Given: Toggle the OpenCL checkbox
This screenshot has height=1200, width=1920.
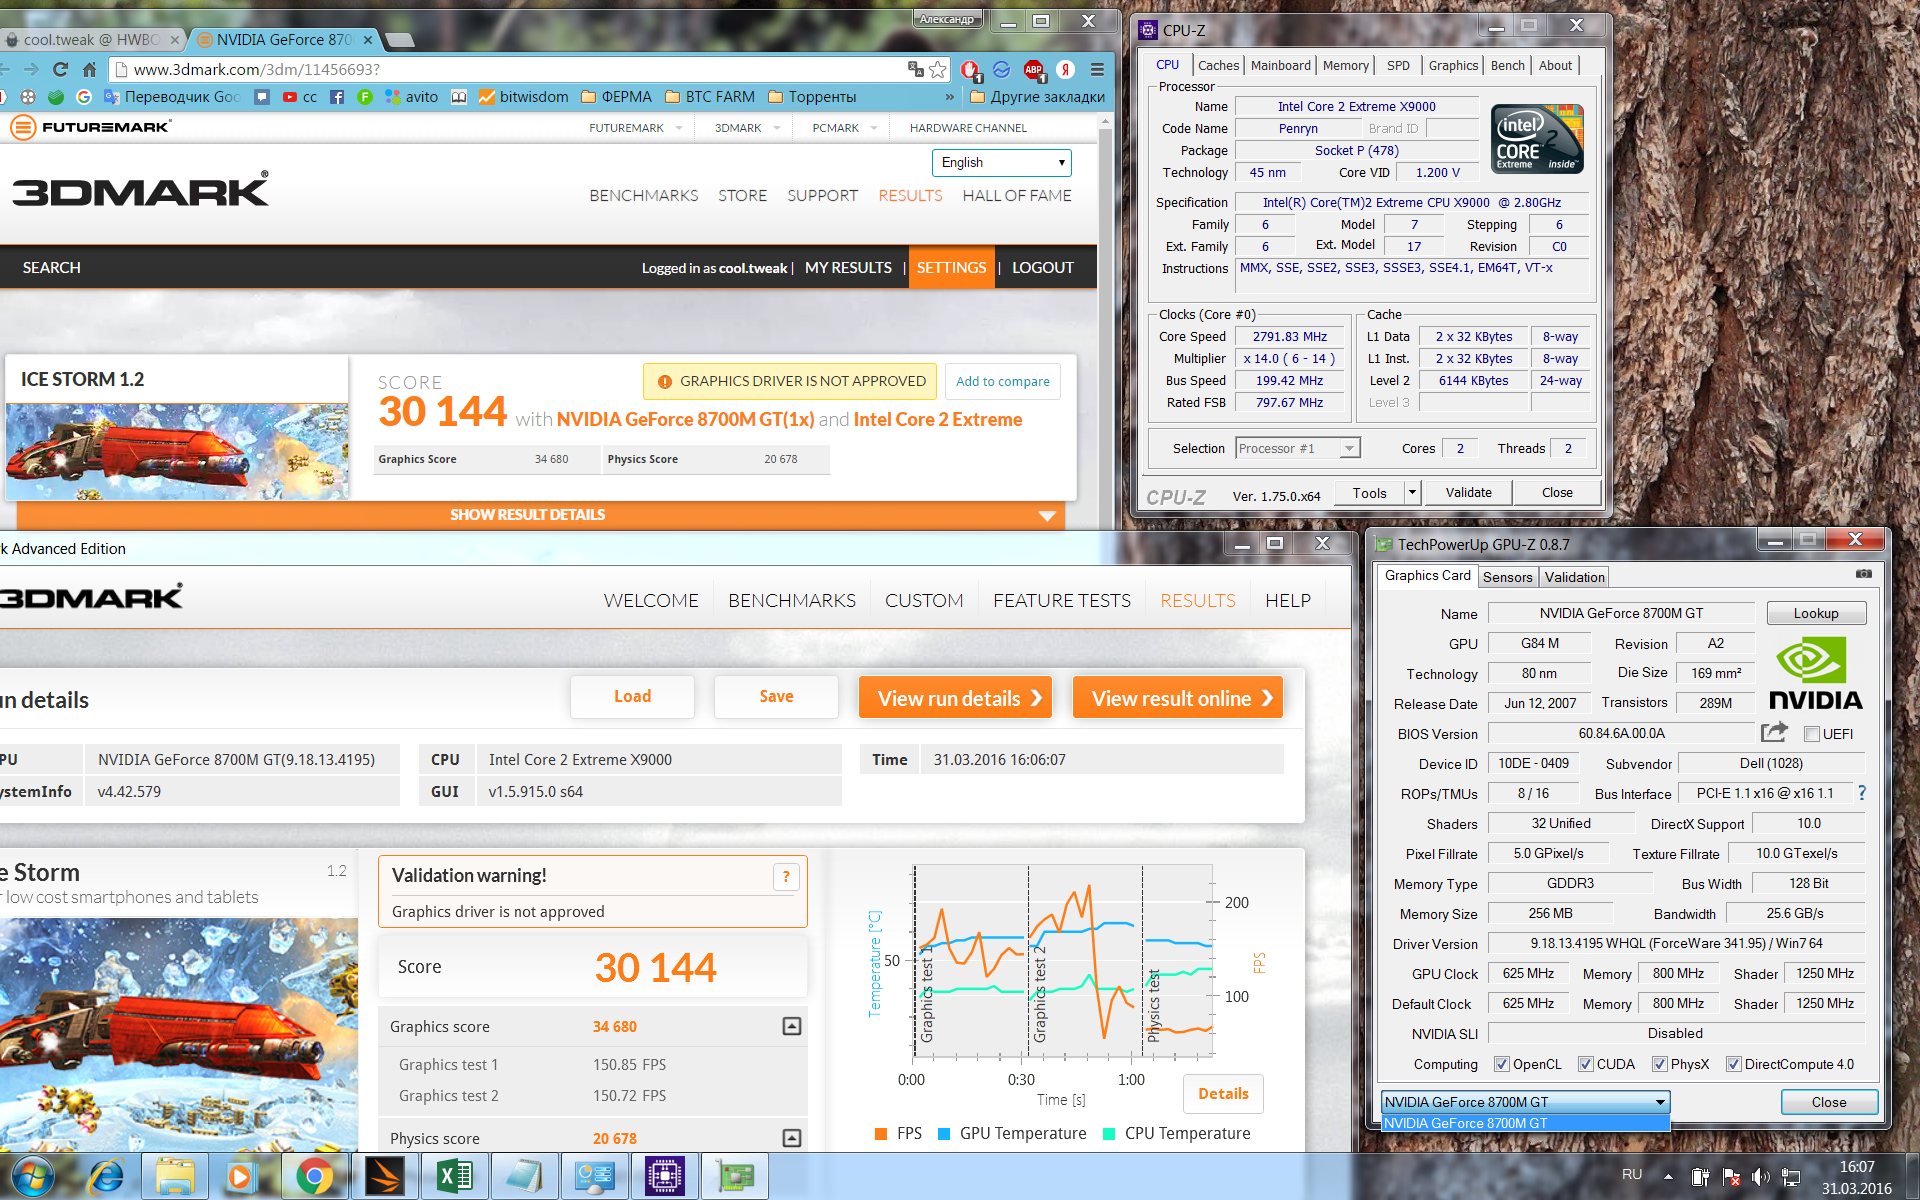Looking at the screenshot, I should click(1501, 1064).
